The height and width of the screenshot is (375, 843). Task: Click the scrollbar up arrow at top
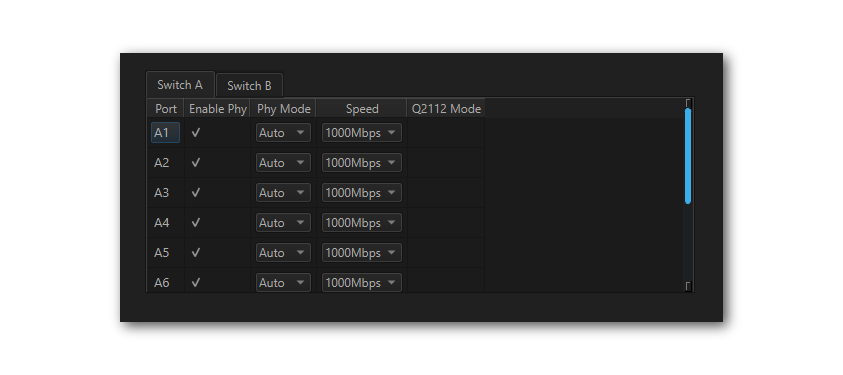point(688,103)
